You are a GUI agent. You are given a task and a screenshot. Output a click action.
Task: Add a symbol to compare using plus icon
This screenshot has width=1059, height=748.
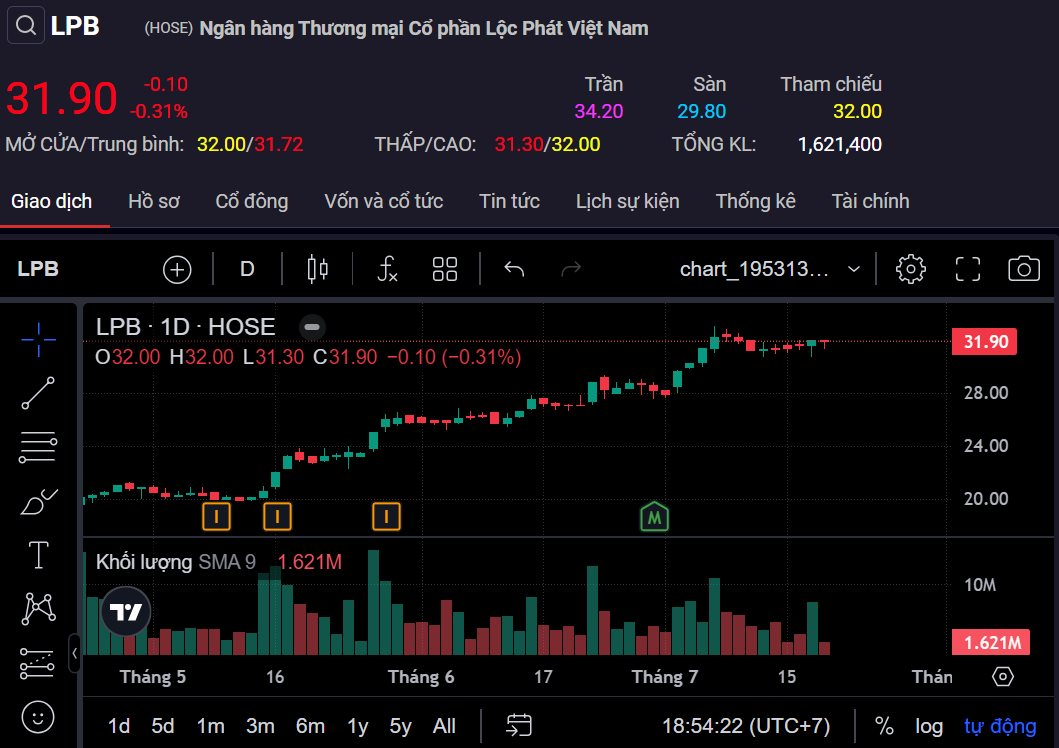click(x=177, y=269)
